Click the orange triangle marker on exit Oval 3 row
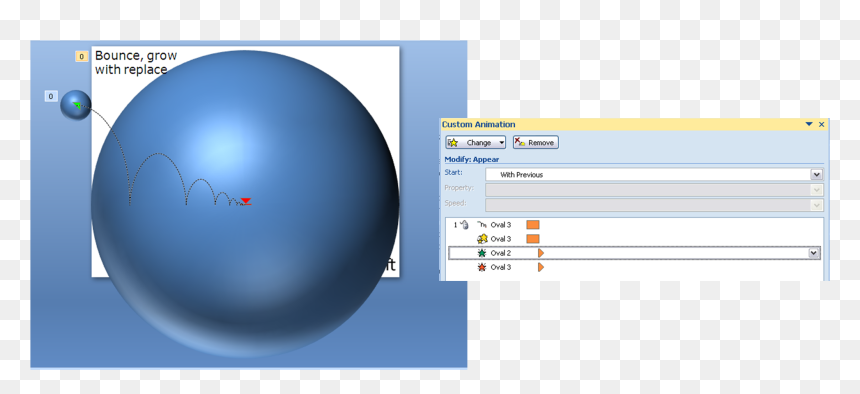 pos(541,267)
